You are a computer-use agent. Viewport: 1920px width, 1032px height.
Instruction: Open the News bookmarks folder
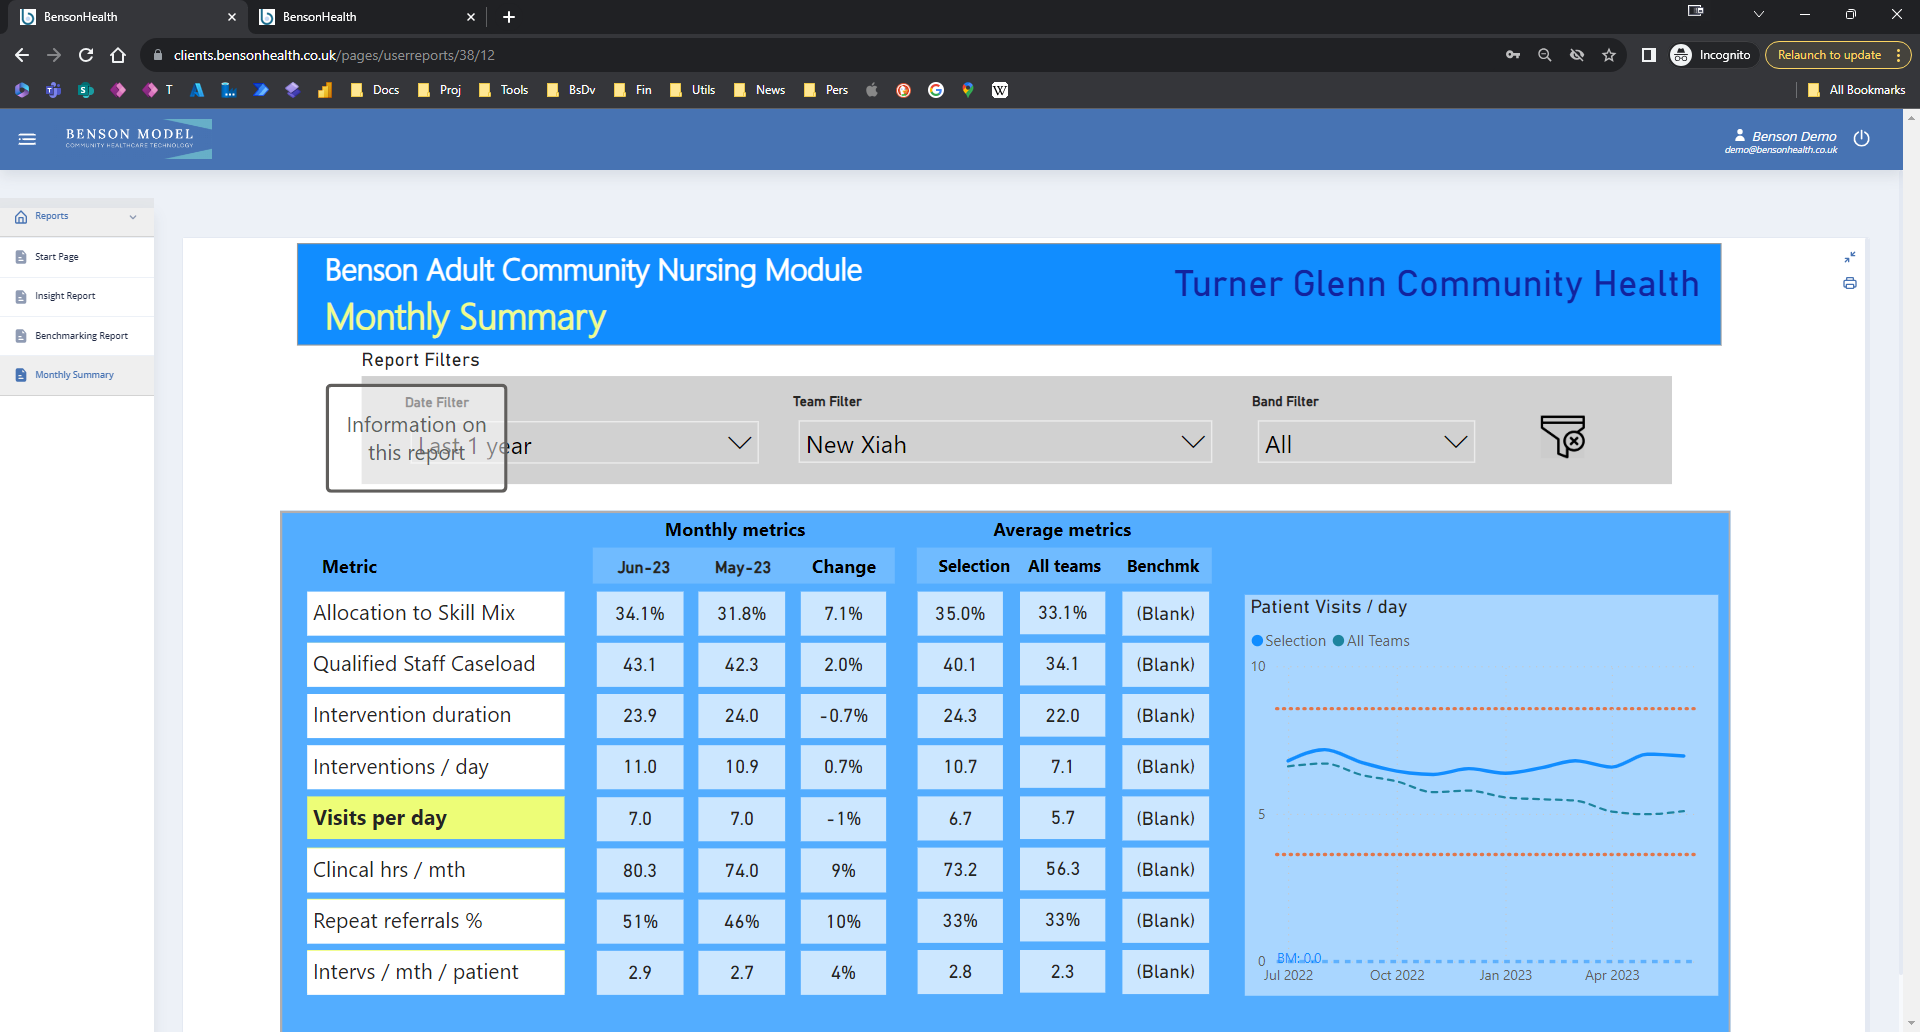[x=759, y=90]
